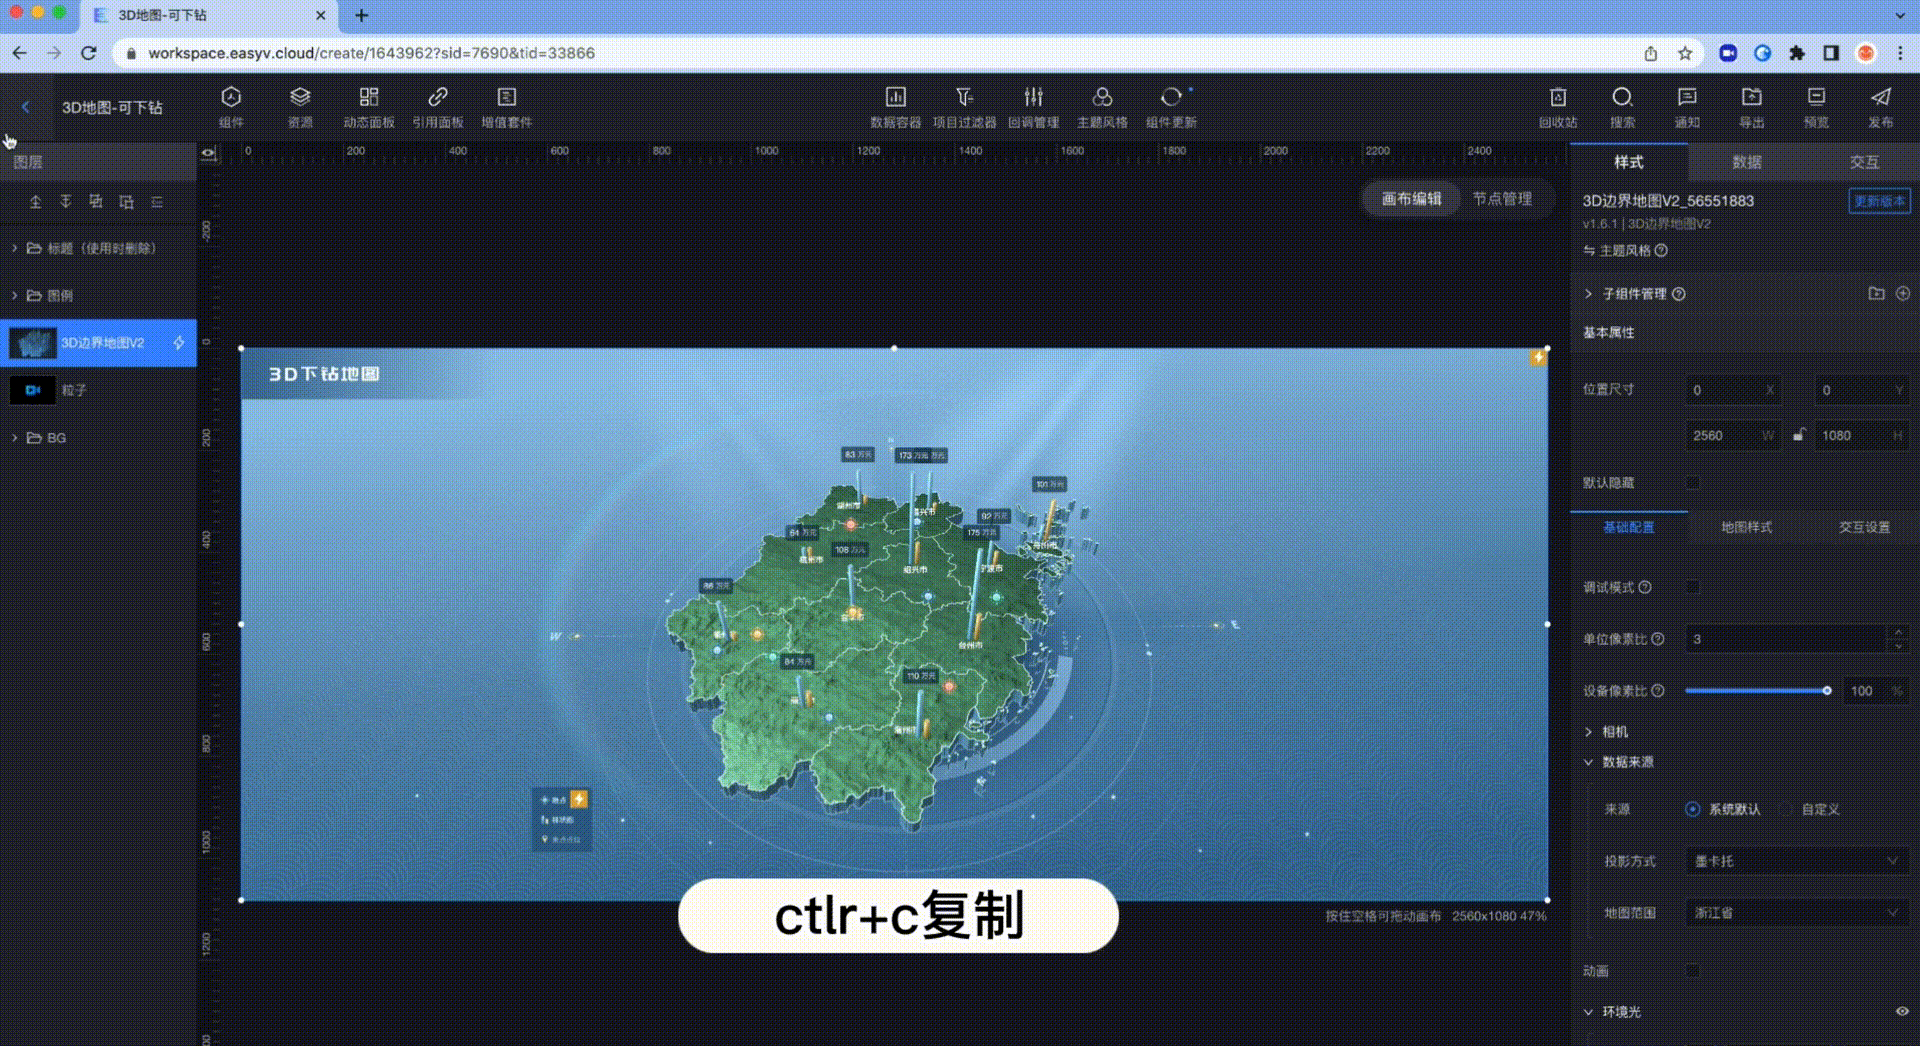Image resolution: width=1920 pixels, height=1046 pixels.
Task: Open the 交互设置 sub-tab
Action: click(1864, 527)
